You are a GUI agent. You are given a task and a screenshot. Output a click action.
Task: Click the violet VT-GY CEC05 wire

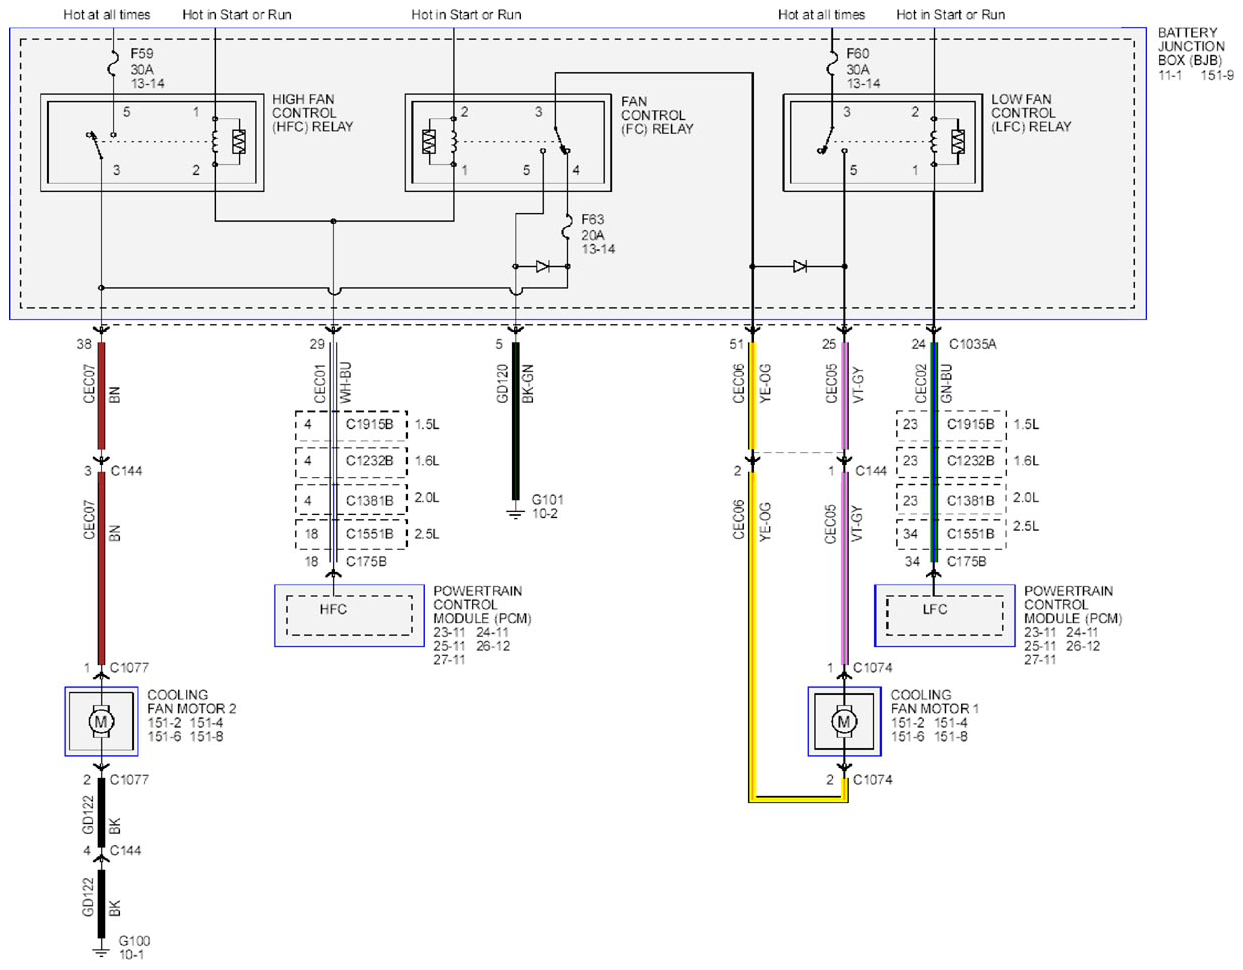tap(844, 504)
